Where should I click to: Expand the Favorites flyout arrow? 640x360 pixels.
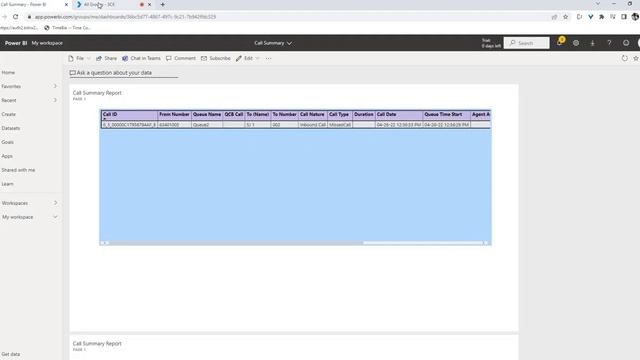55,86
